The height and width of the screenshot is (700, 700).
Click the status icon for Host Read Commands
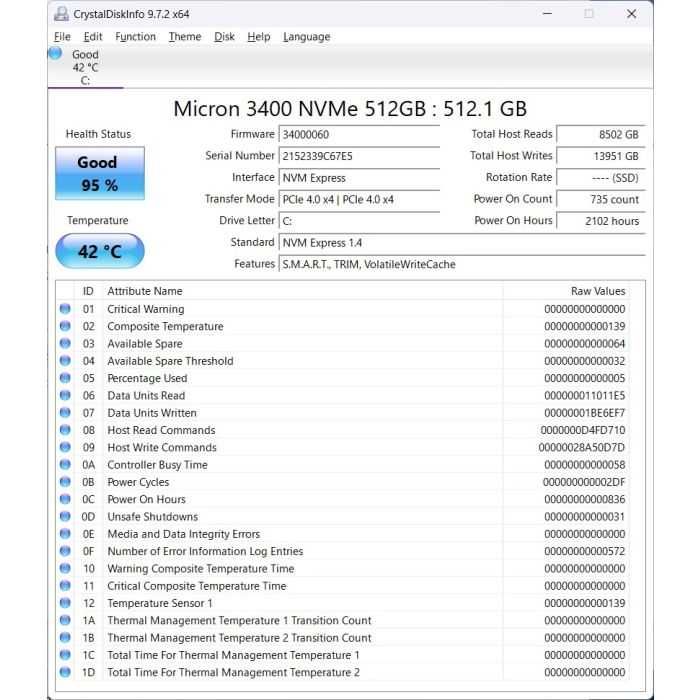coord(65,429)
